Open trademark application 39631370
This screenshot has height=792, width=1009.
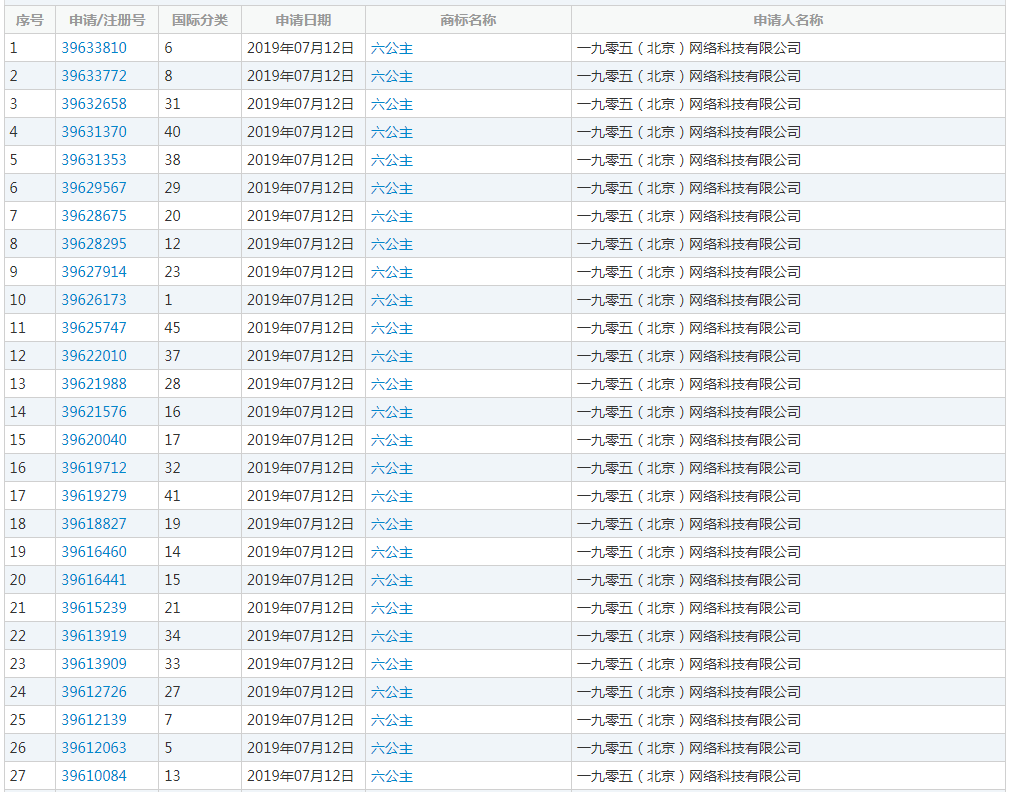click(x=94, y=132)
